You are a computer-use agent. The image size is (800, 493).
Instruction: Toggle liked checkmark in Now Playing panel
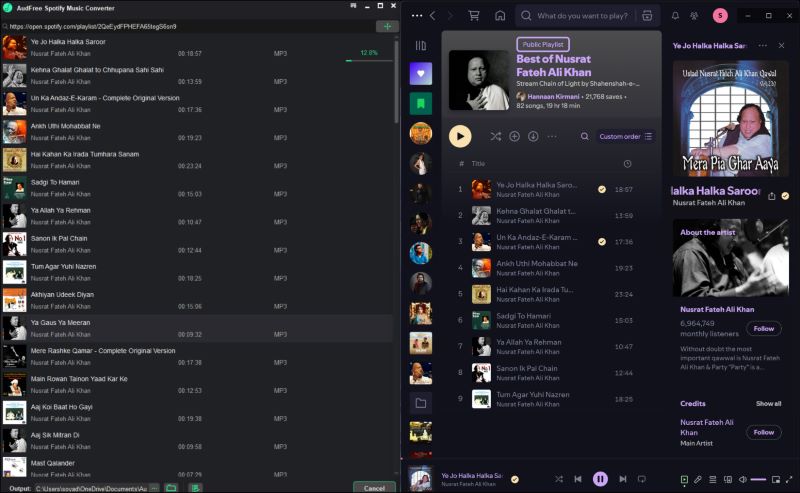pyautogui.click(x=785, y=196)
